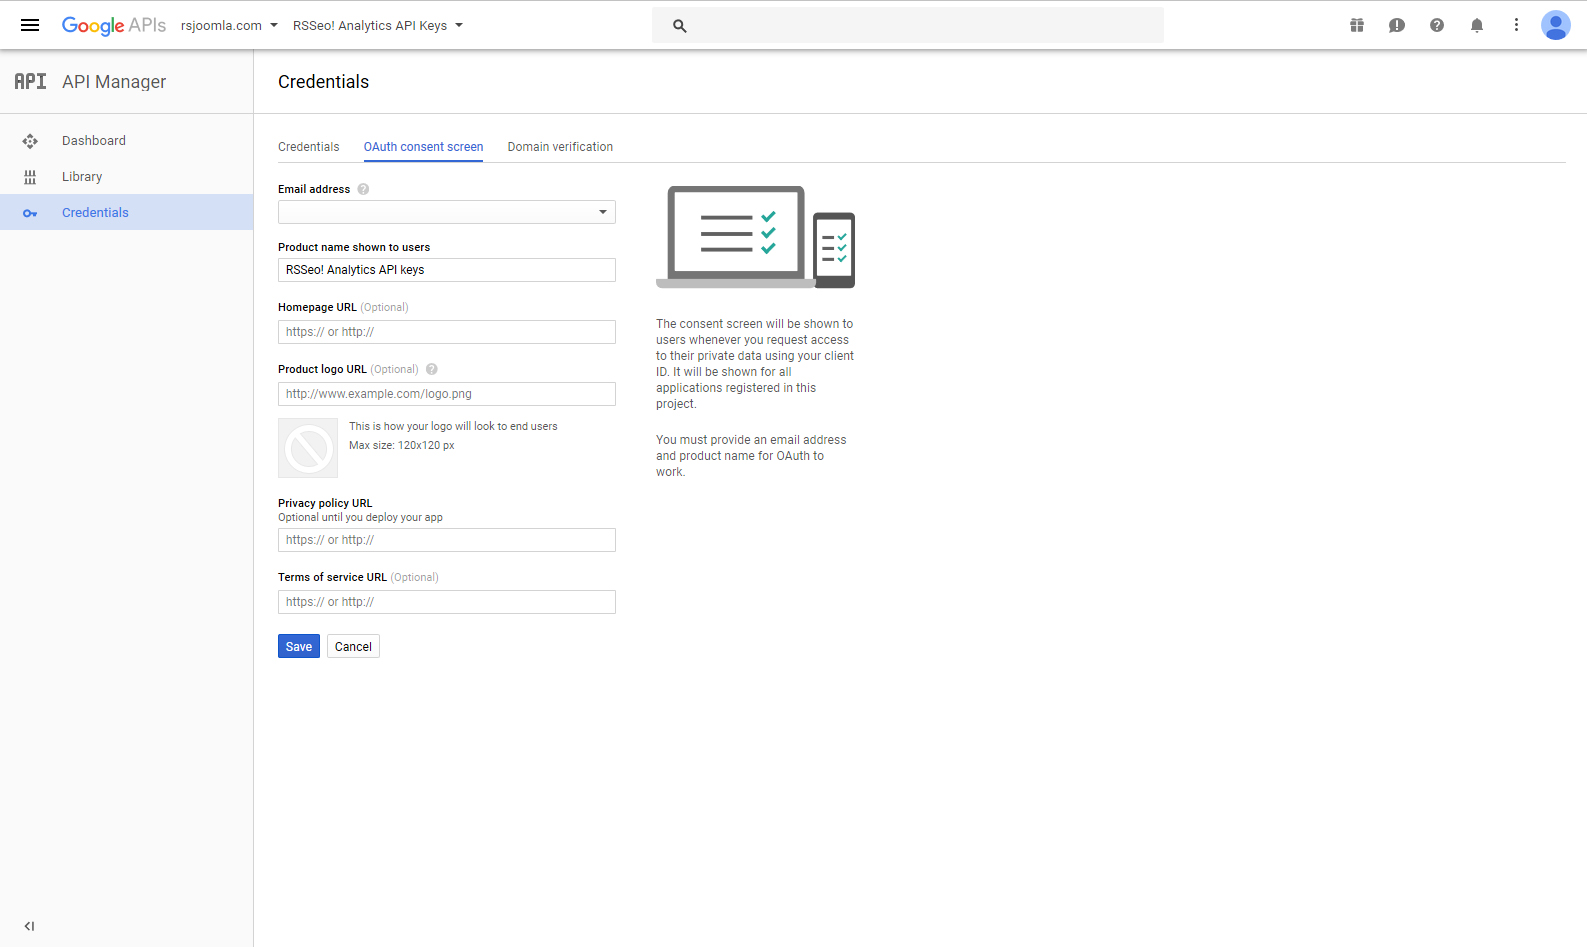Open the help question mark icon
1587x947 pixels.
1437,25
